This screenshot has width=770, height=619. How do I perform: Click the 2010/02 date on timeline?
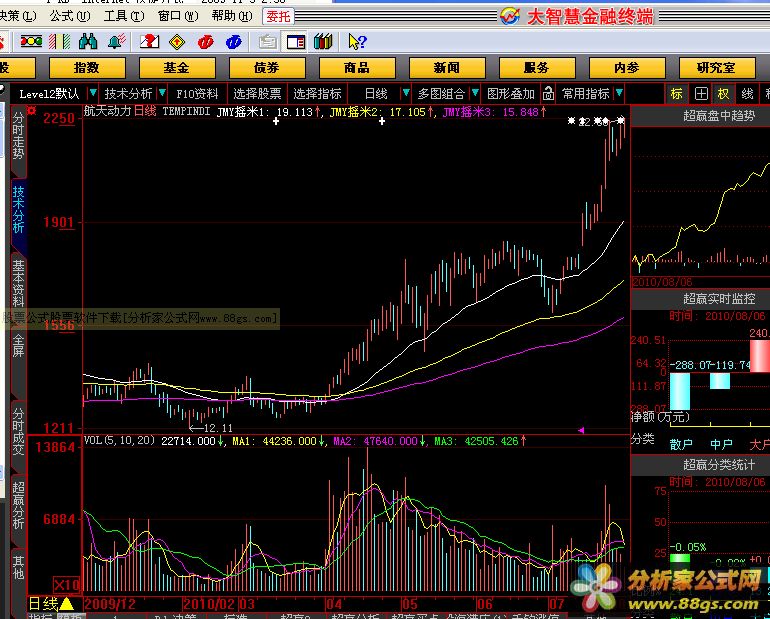[210, 604]
